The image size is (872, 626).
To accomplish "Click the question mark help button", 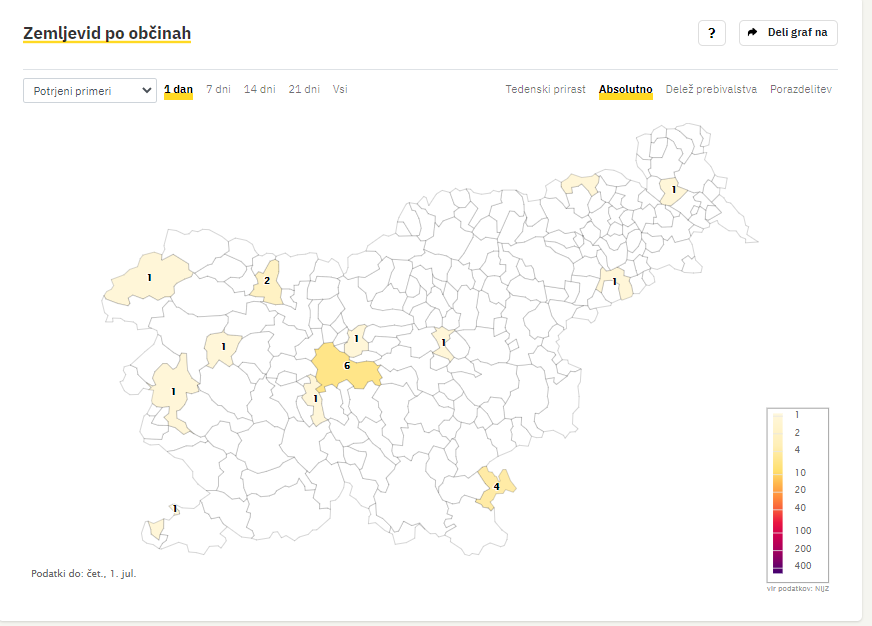I will coord(711,33).
